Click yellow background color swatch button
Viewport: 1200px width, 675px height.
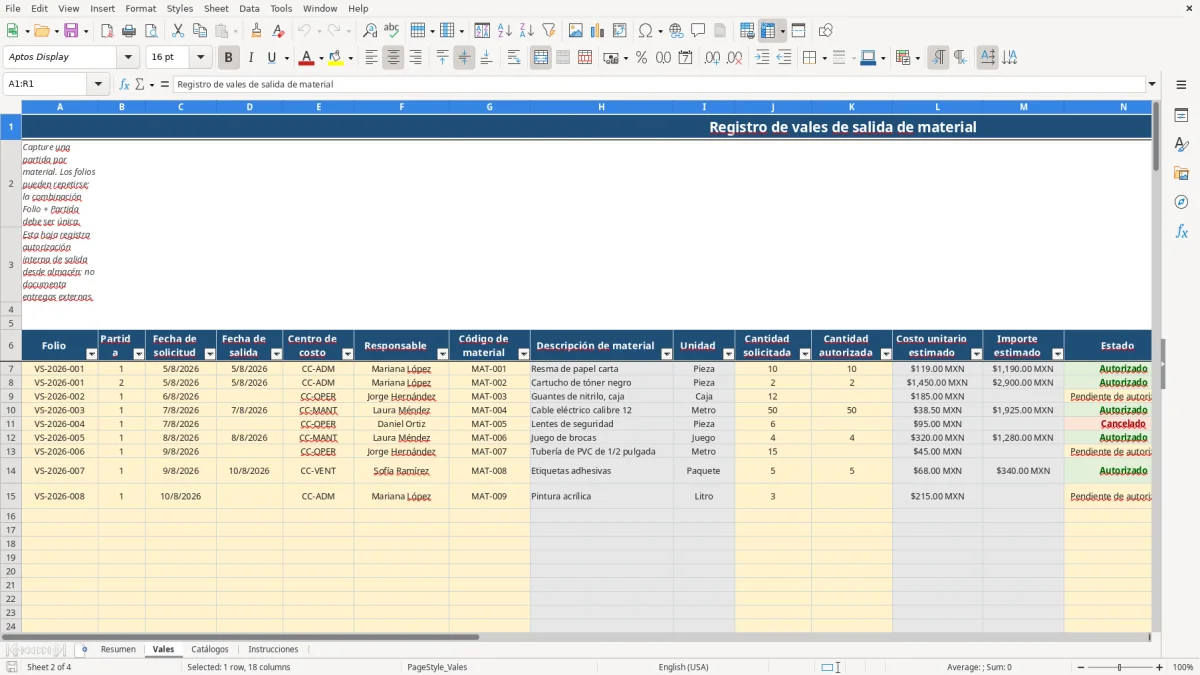(x=336, y=57)
